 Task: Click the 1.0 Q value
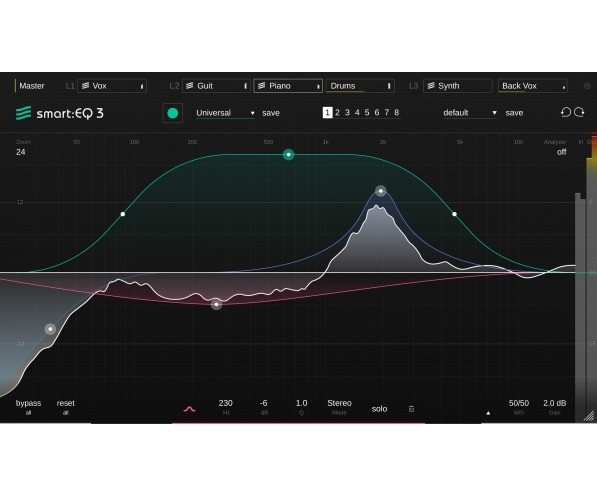(301, 403)
